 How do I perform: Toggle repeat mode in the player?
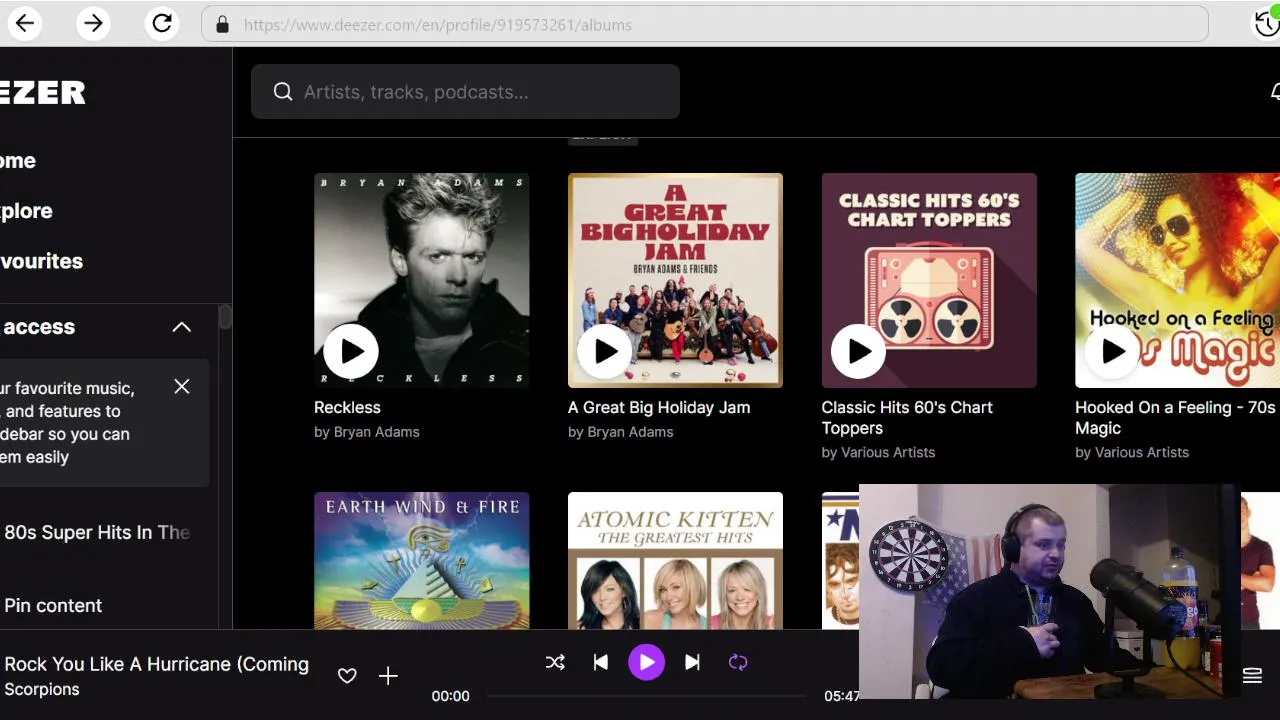(x=738, y=662)
